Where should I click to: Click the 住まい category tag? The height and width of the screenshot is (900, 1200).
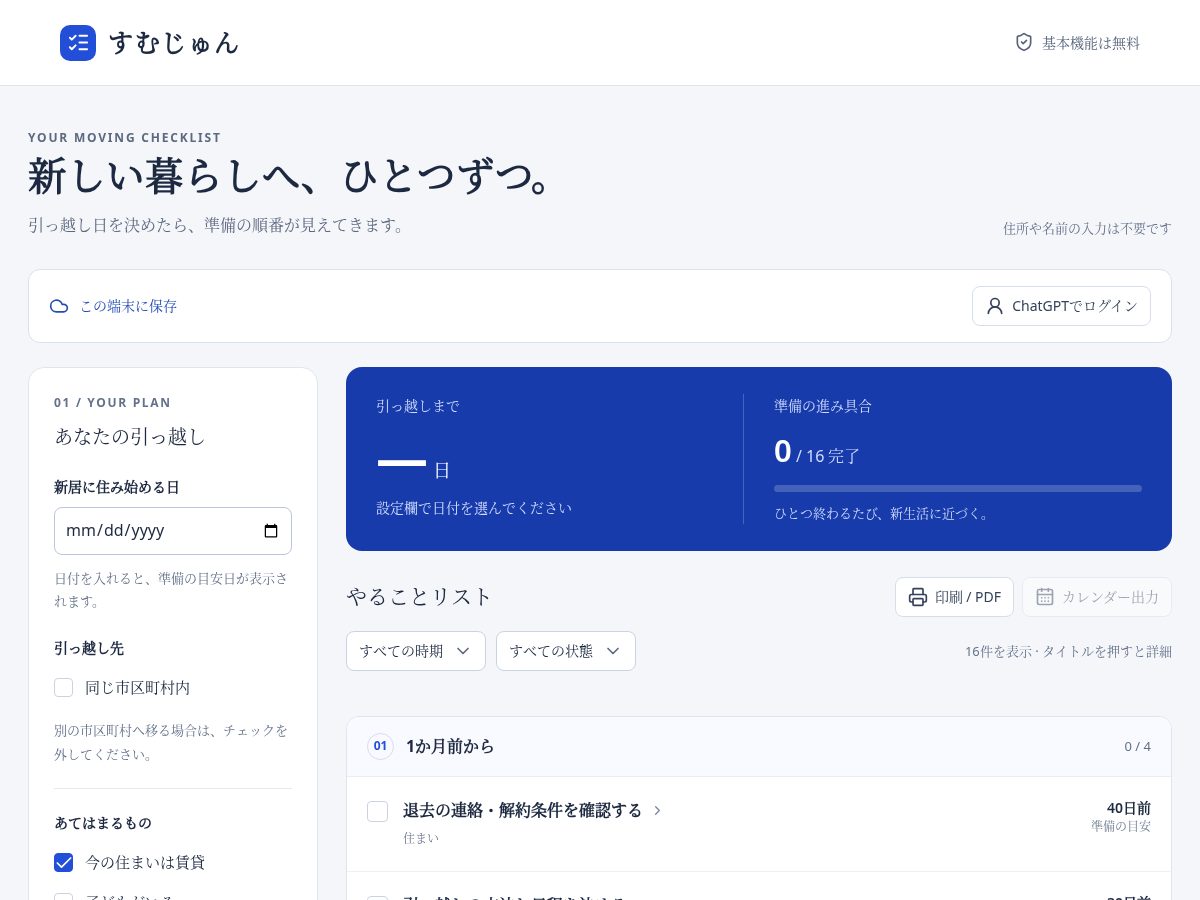point(421,838)
